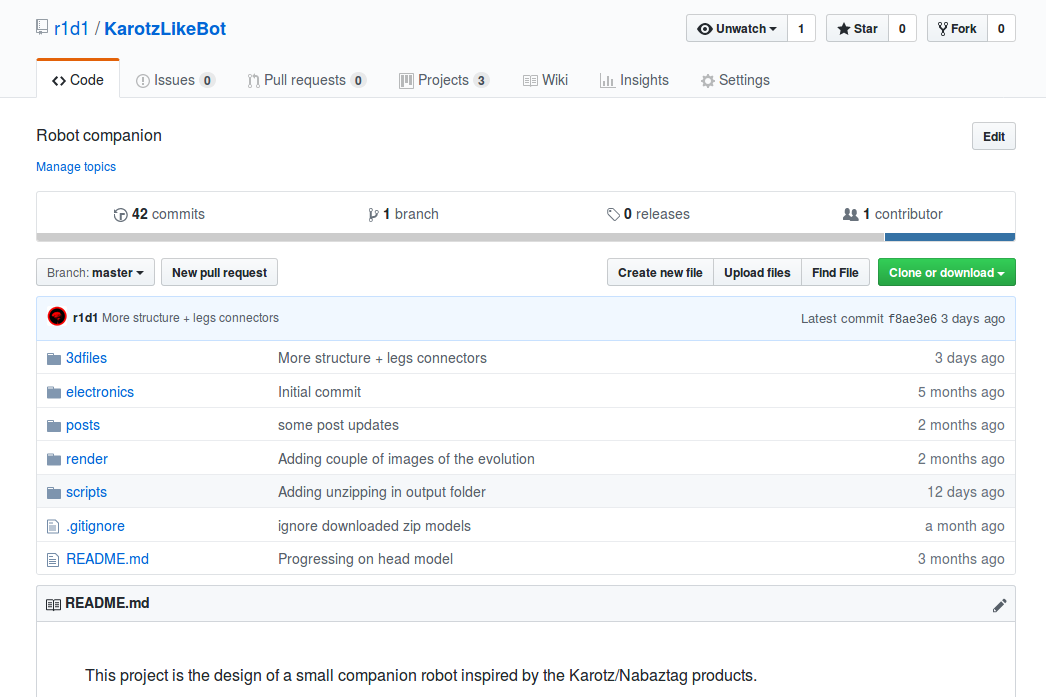The image size is (1046, 697).
Task: Click the Find File button
Action: [x=835, y=272]
